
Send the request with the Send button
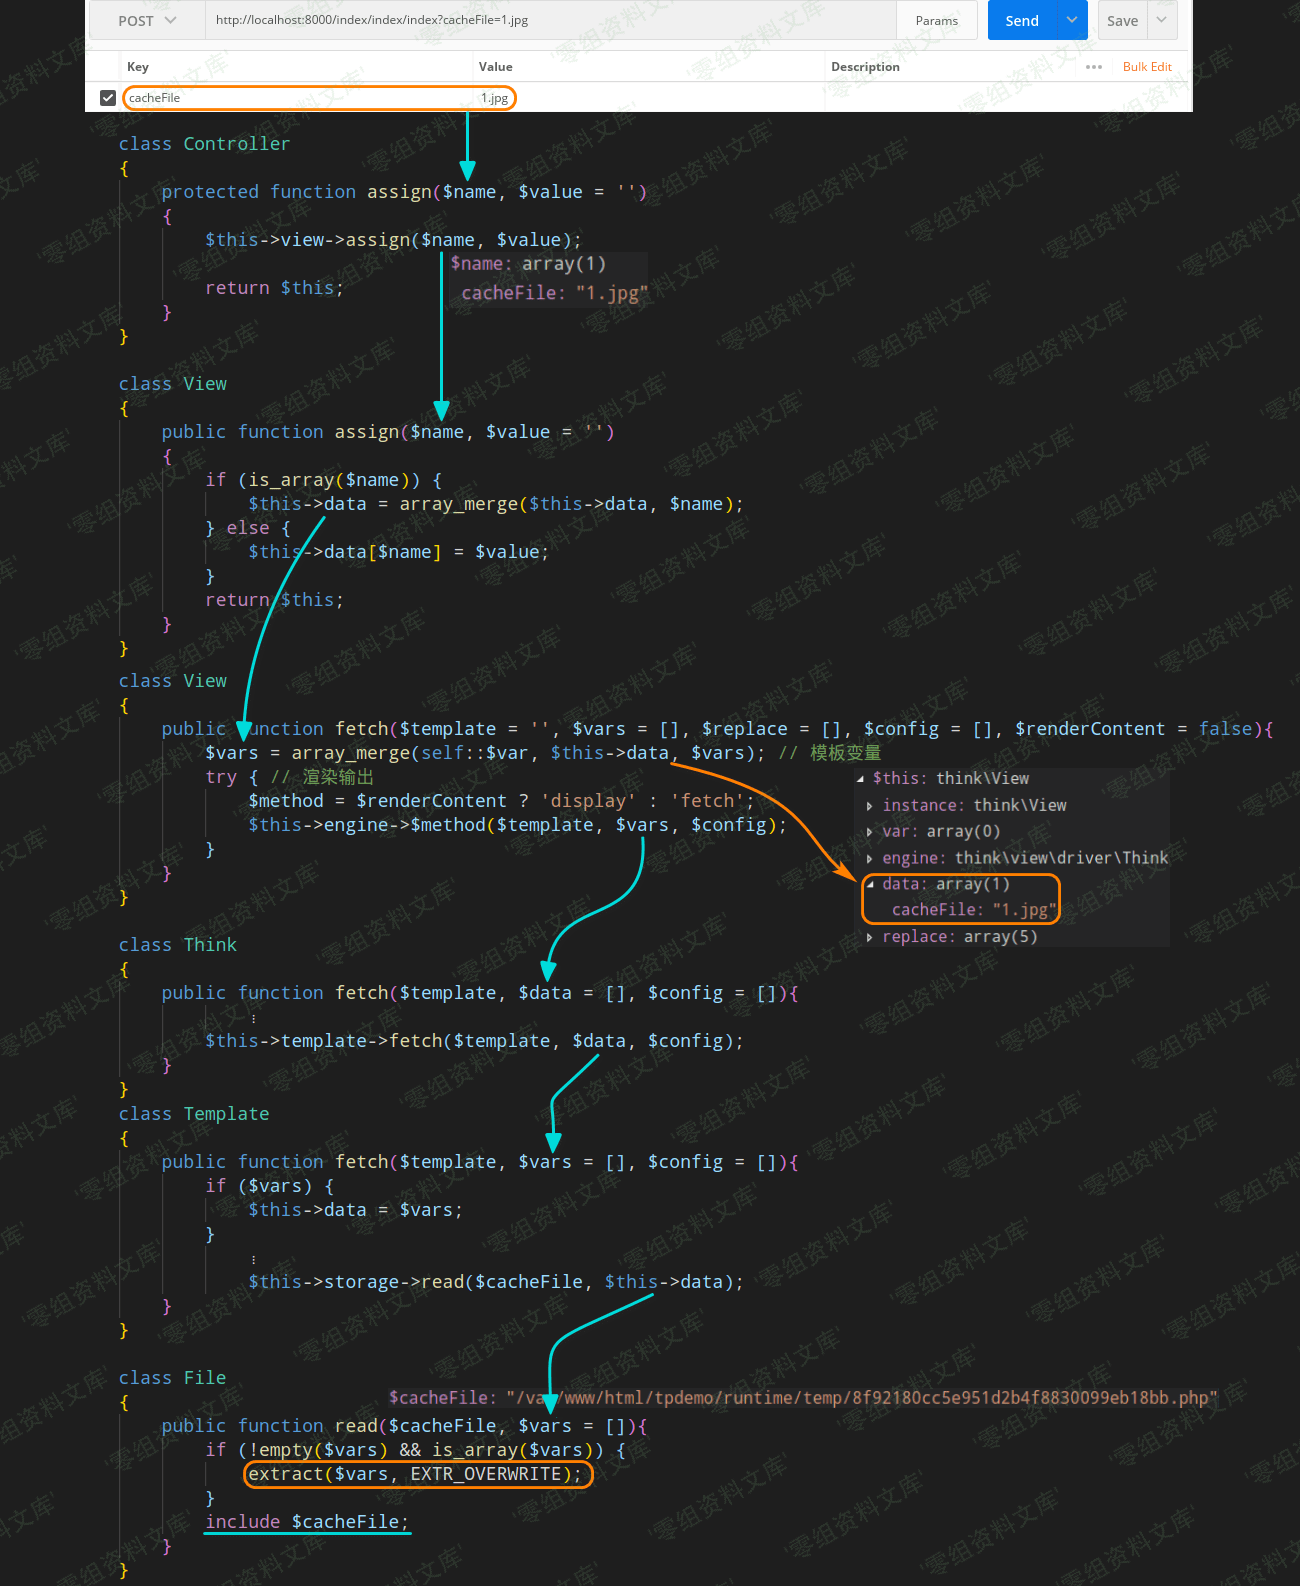click(x=1021, y=20)
